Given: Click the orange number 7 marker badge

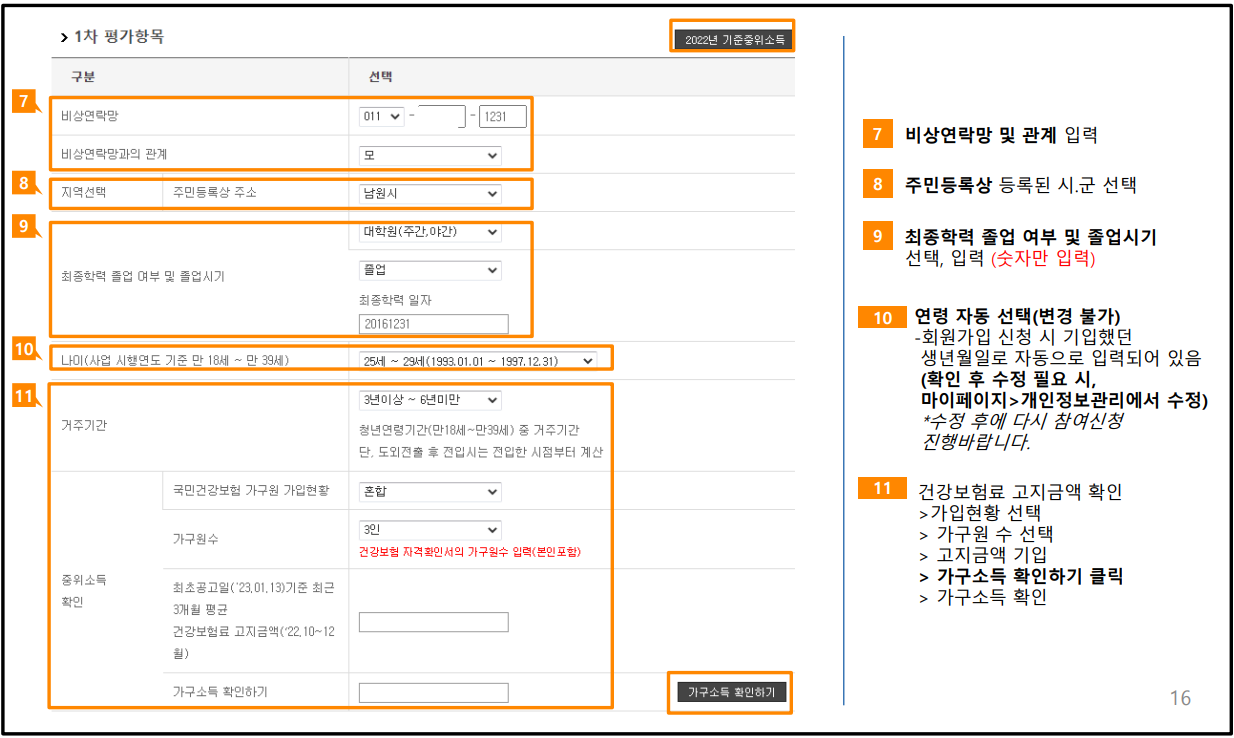Looking at the screenshot, I should coord(22,100).
